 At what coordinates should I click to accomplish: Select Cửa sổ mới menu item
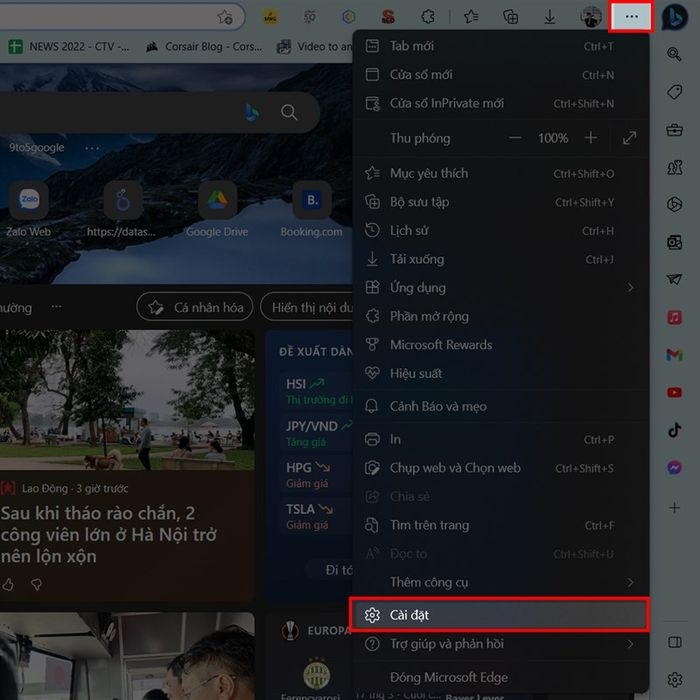tap(500, 75)
